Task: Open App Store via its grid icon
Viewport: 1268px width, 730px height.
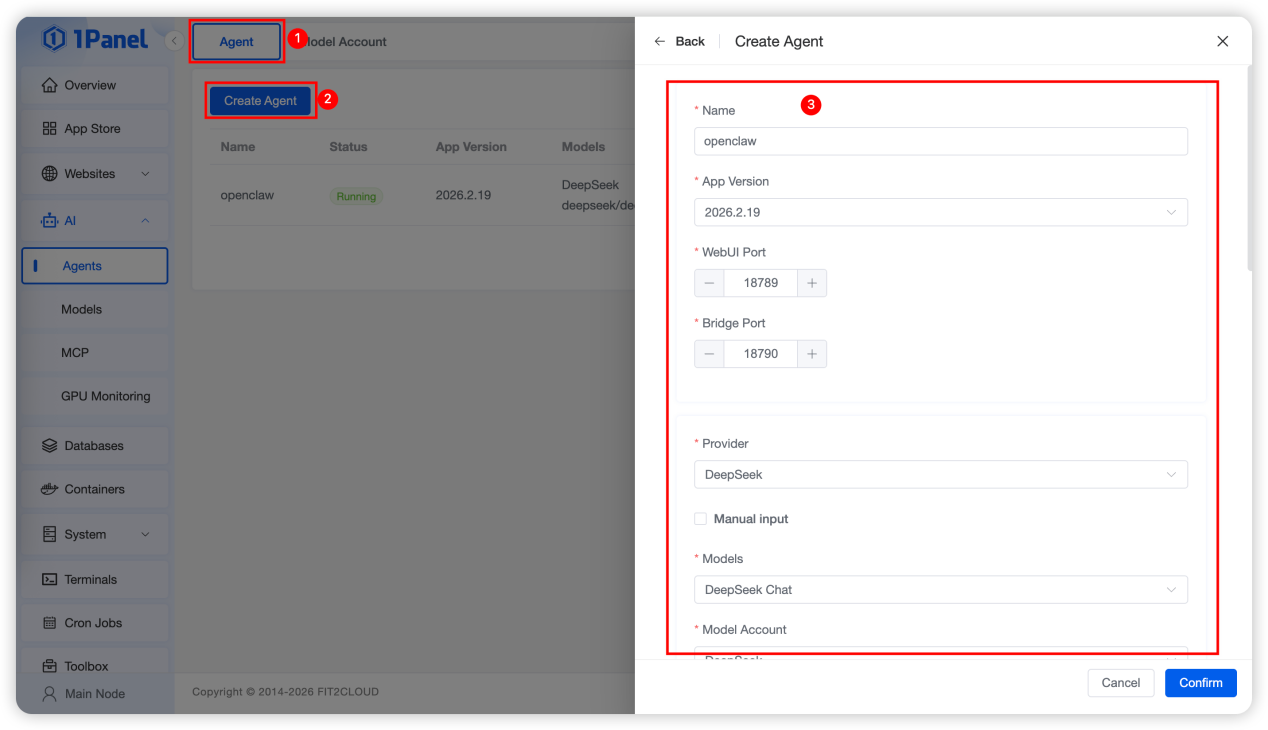Action: coord(49,129)
